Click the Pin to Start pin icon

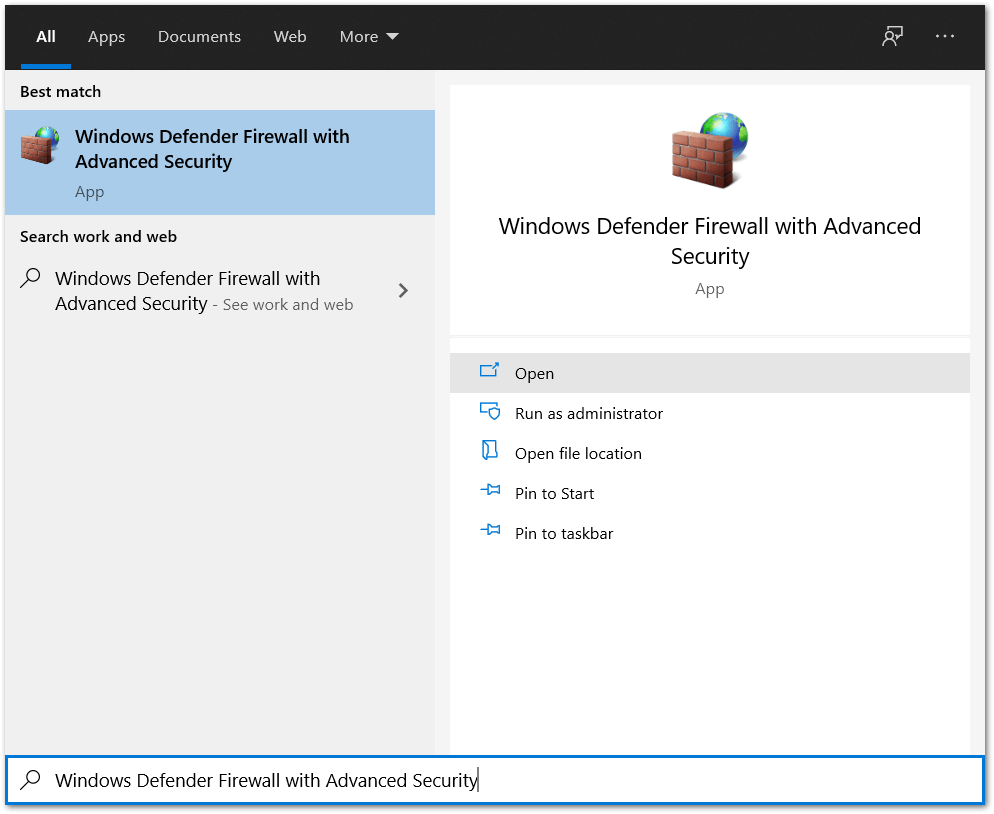[x=490, y=490]
